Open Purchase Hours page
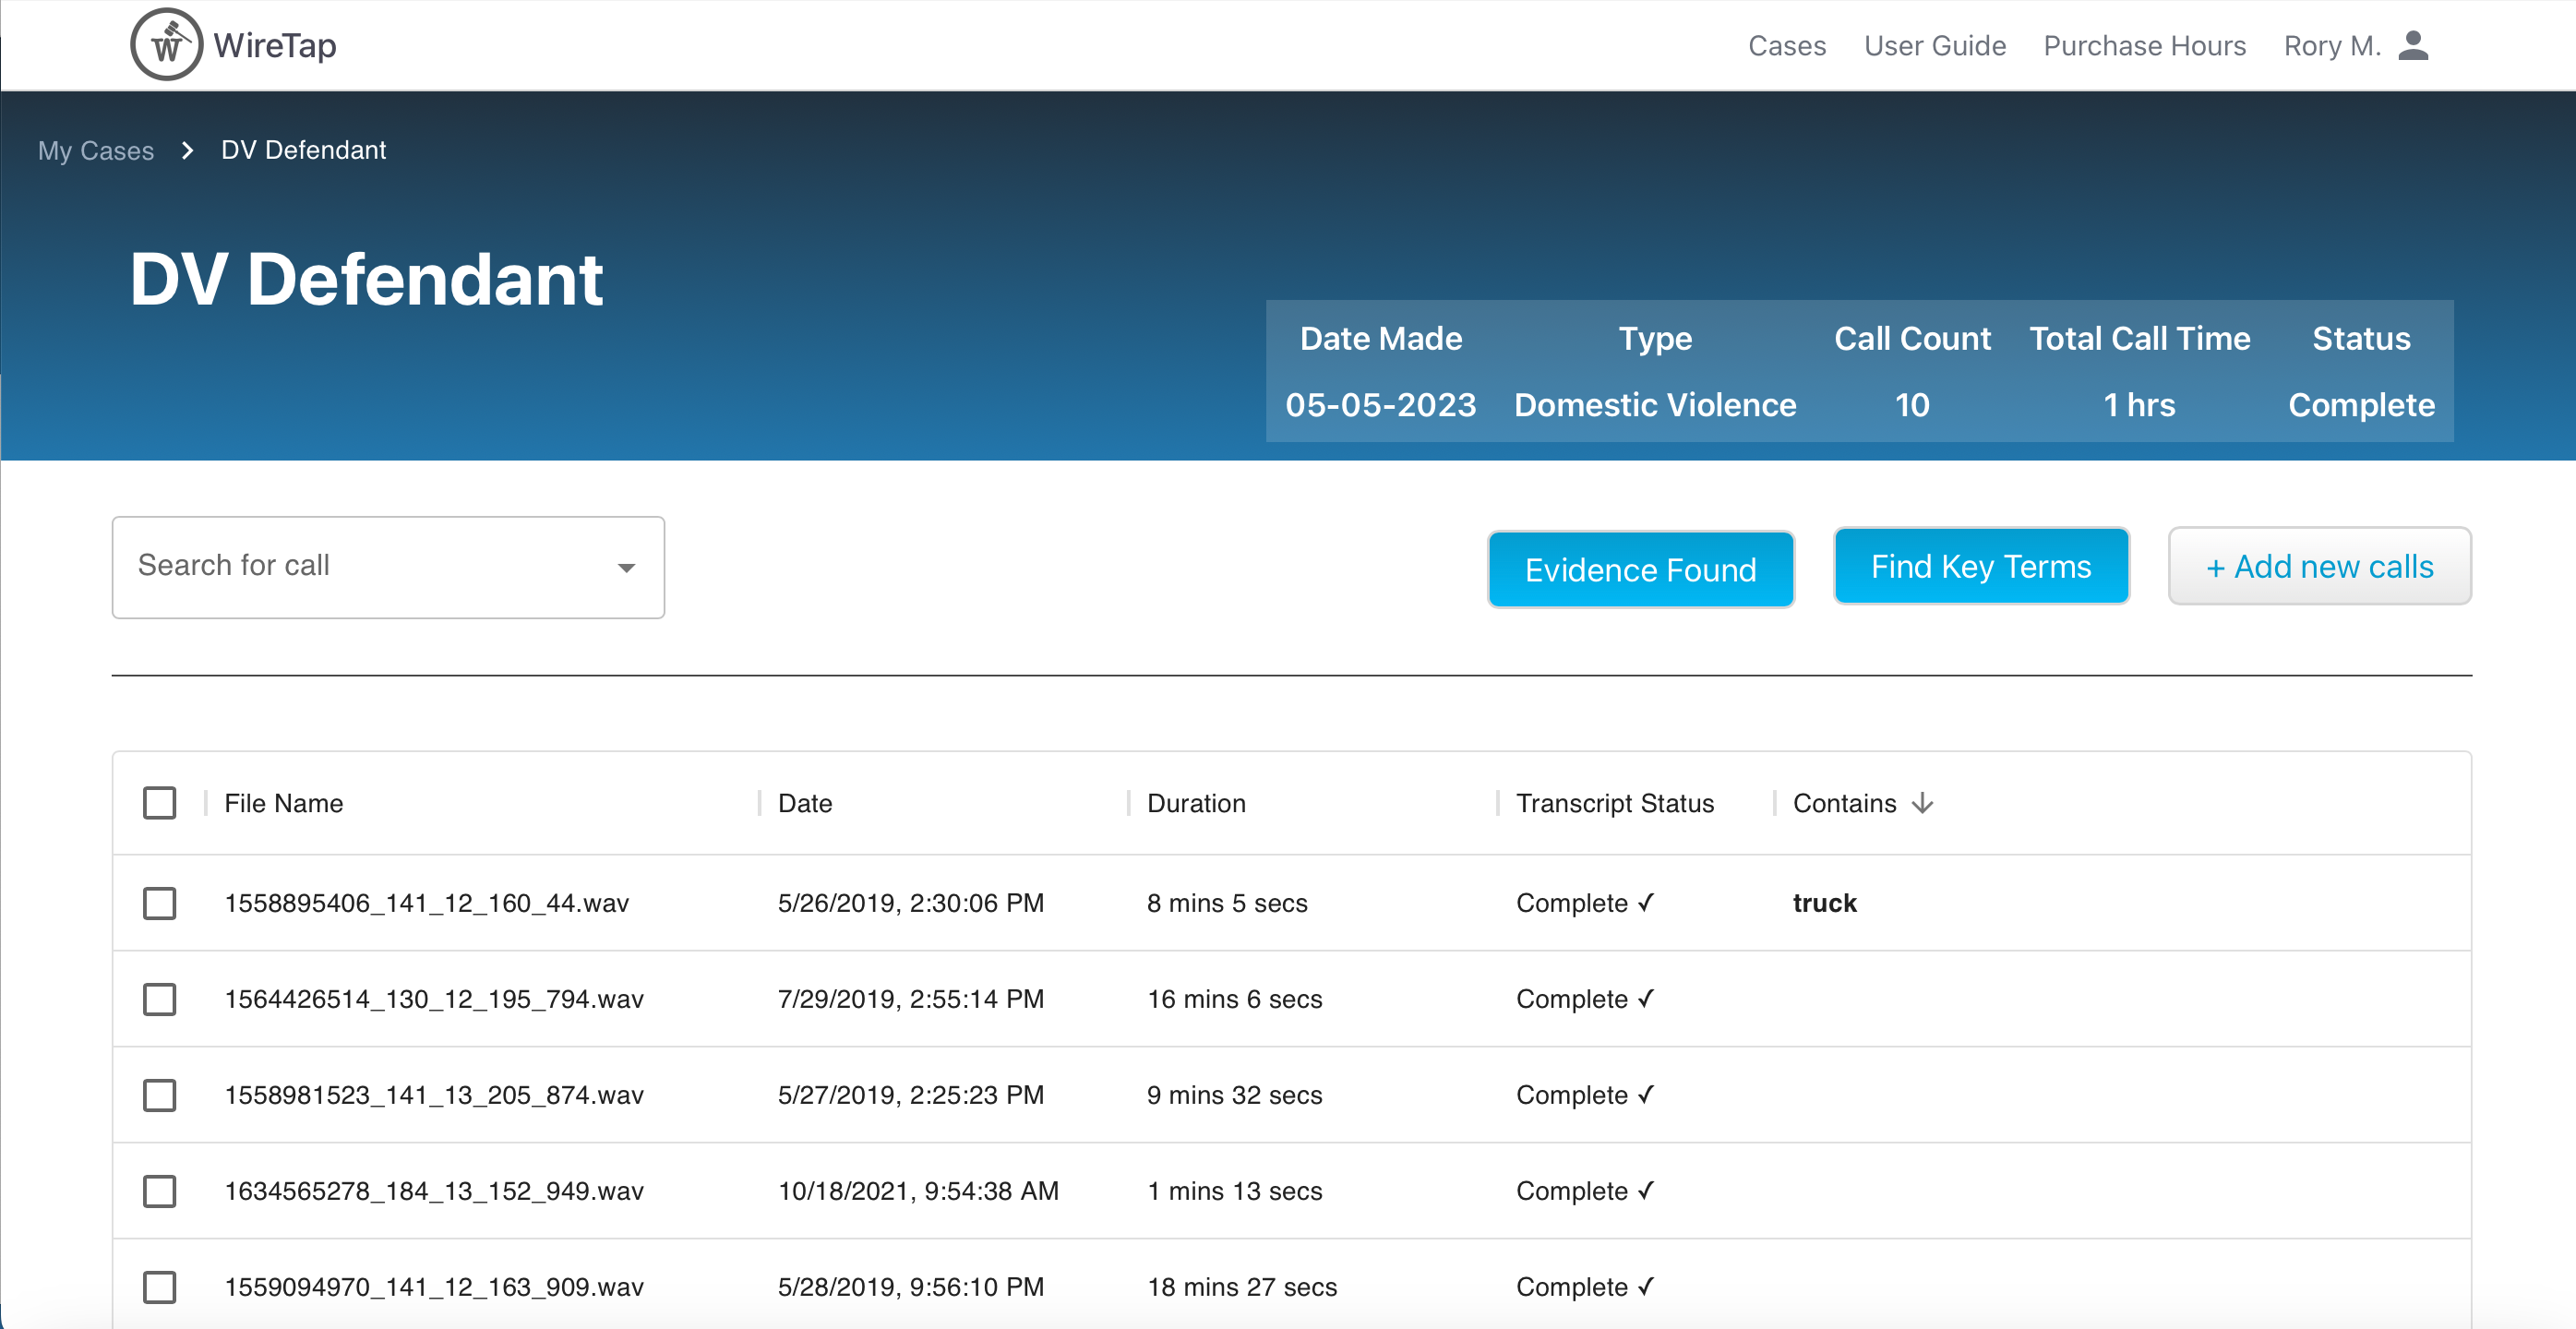This screenshot has height=1329, width=2576. coord(2144,46)
